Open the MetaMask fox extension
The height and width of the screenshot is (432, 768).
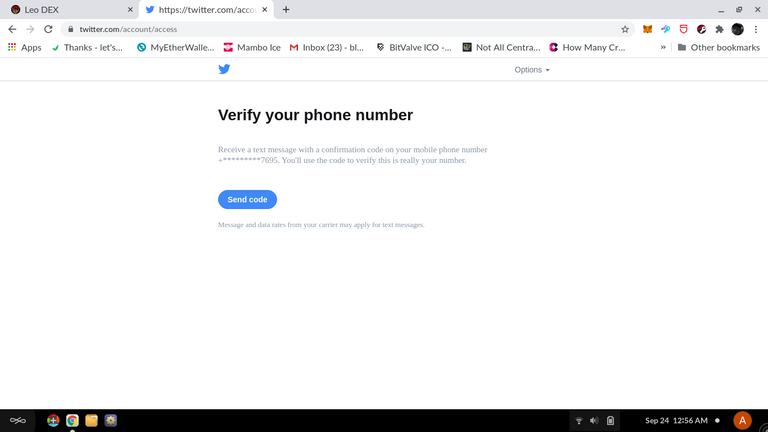pyautogui.click(x=647, y=29)
